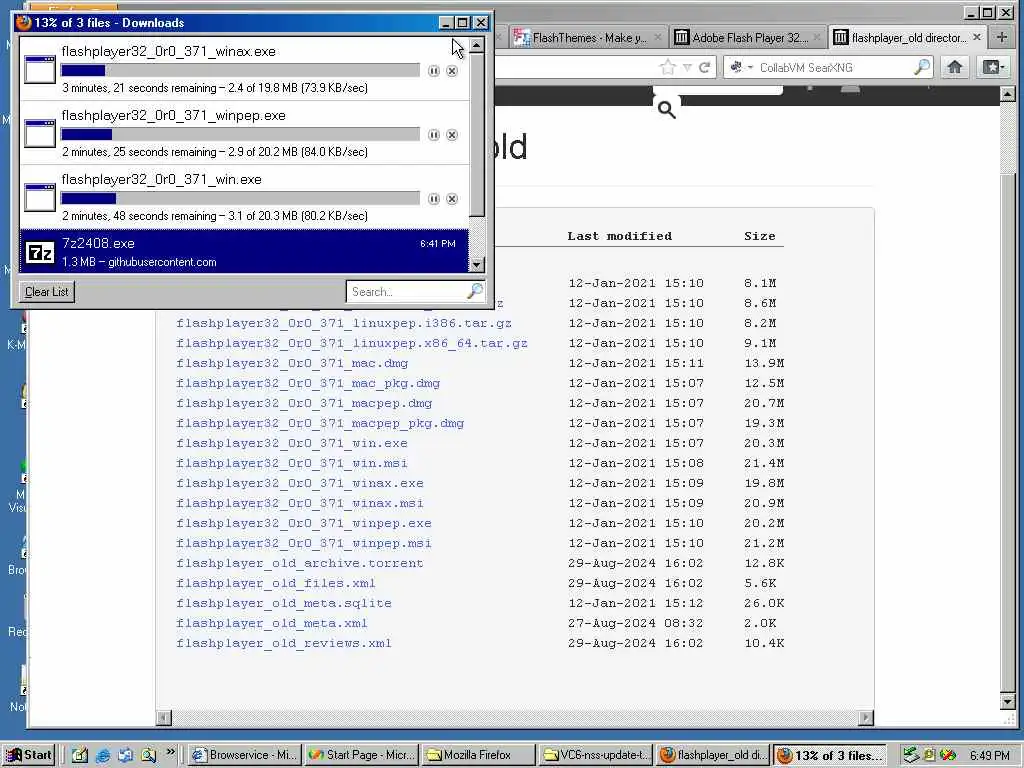The height and width of the screenshot is (768, 1024).
Task: Open search engine dropdown in Firefox search bar
Action: tap(750, 67)
